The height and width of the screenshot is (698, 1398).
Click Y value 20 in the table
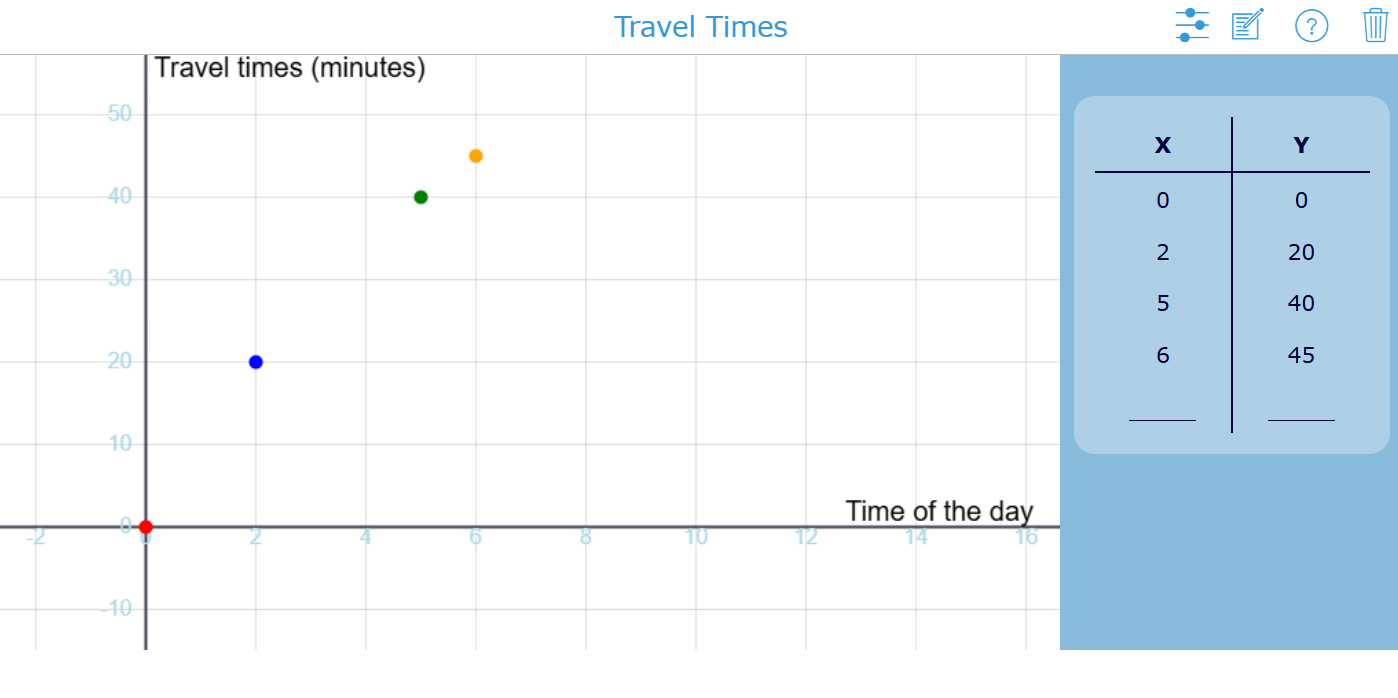(x=1300, y=252)
